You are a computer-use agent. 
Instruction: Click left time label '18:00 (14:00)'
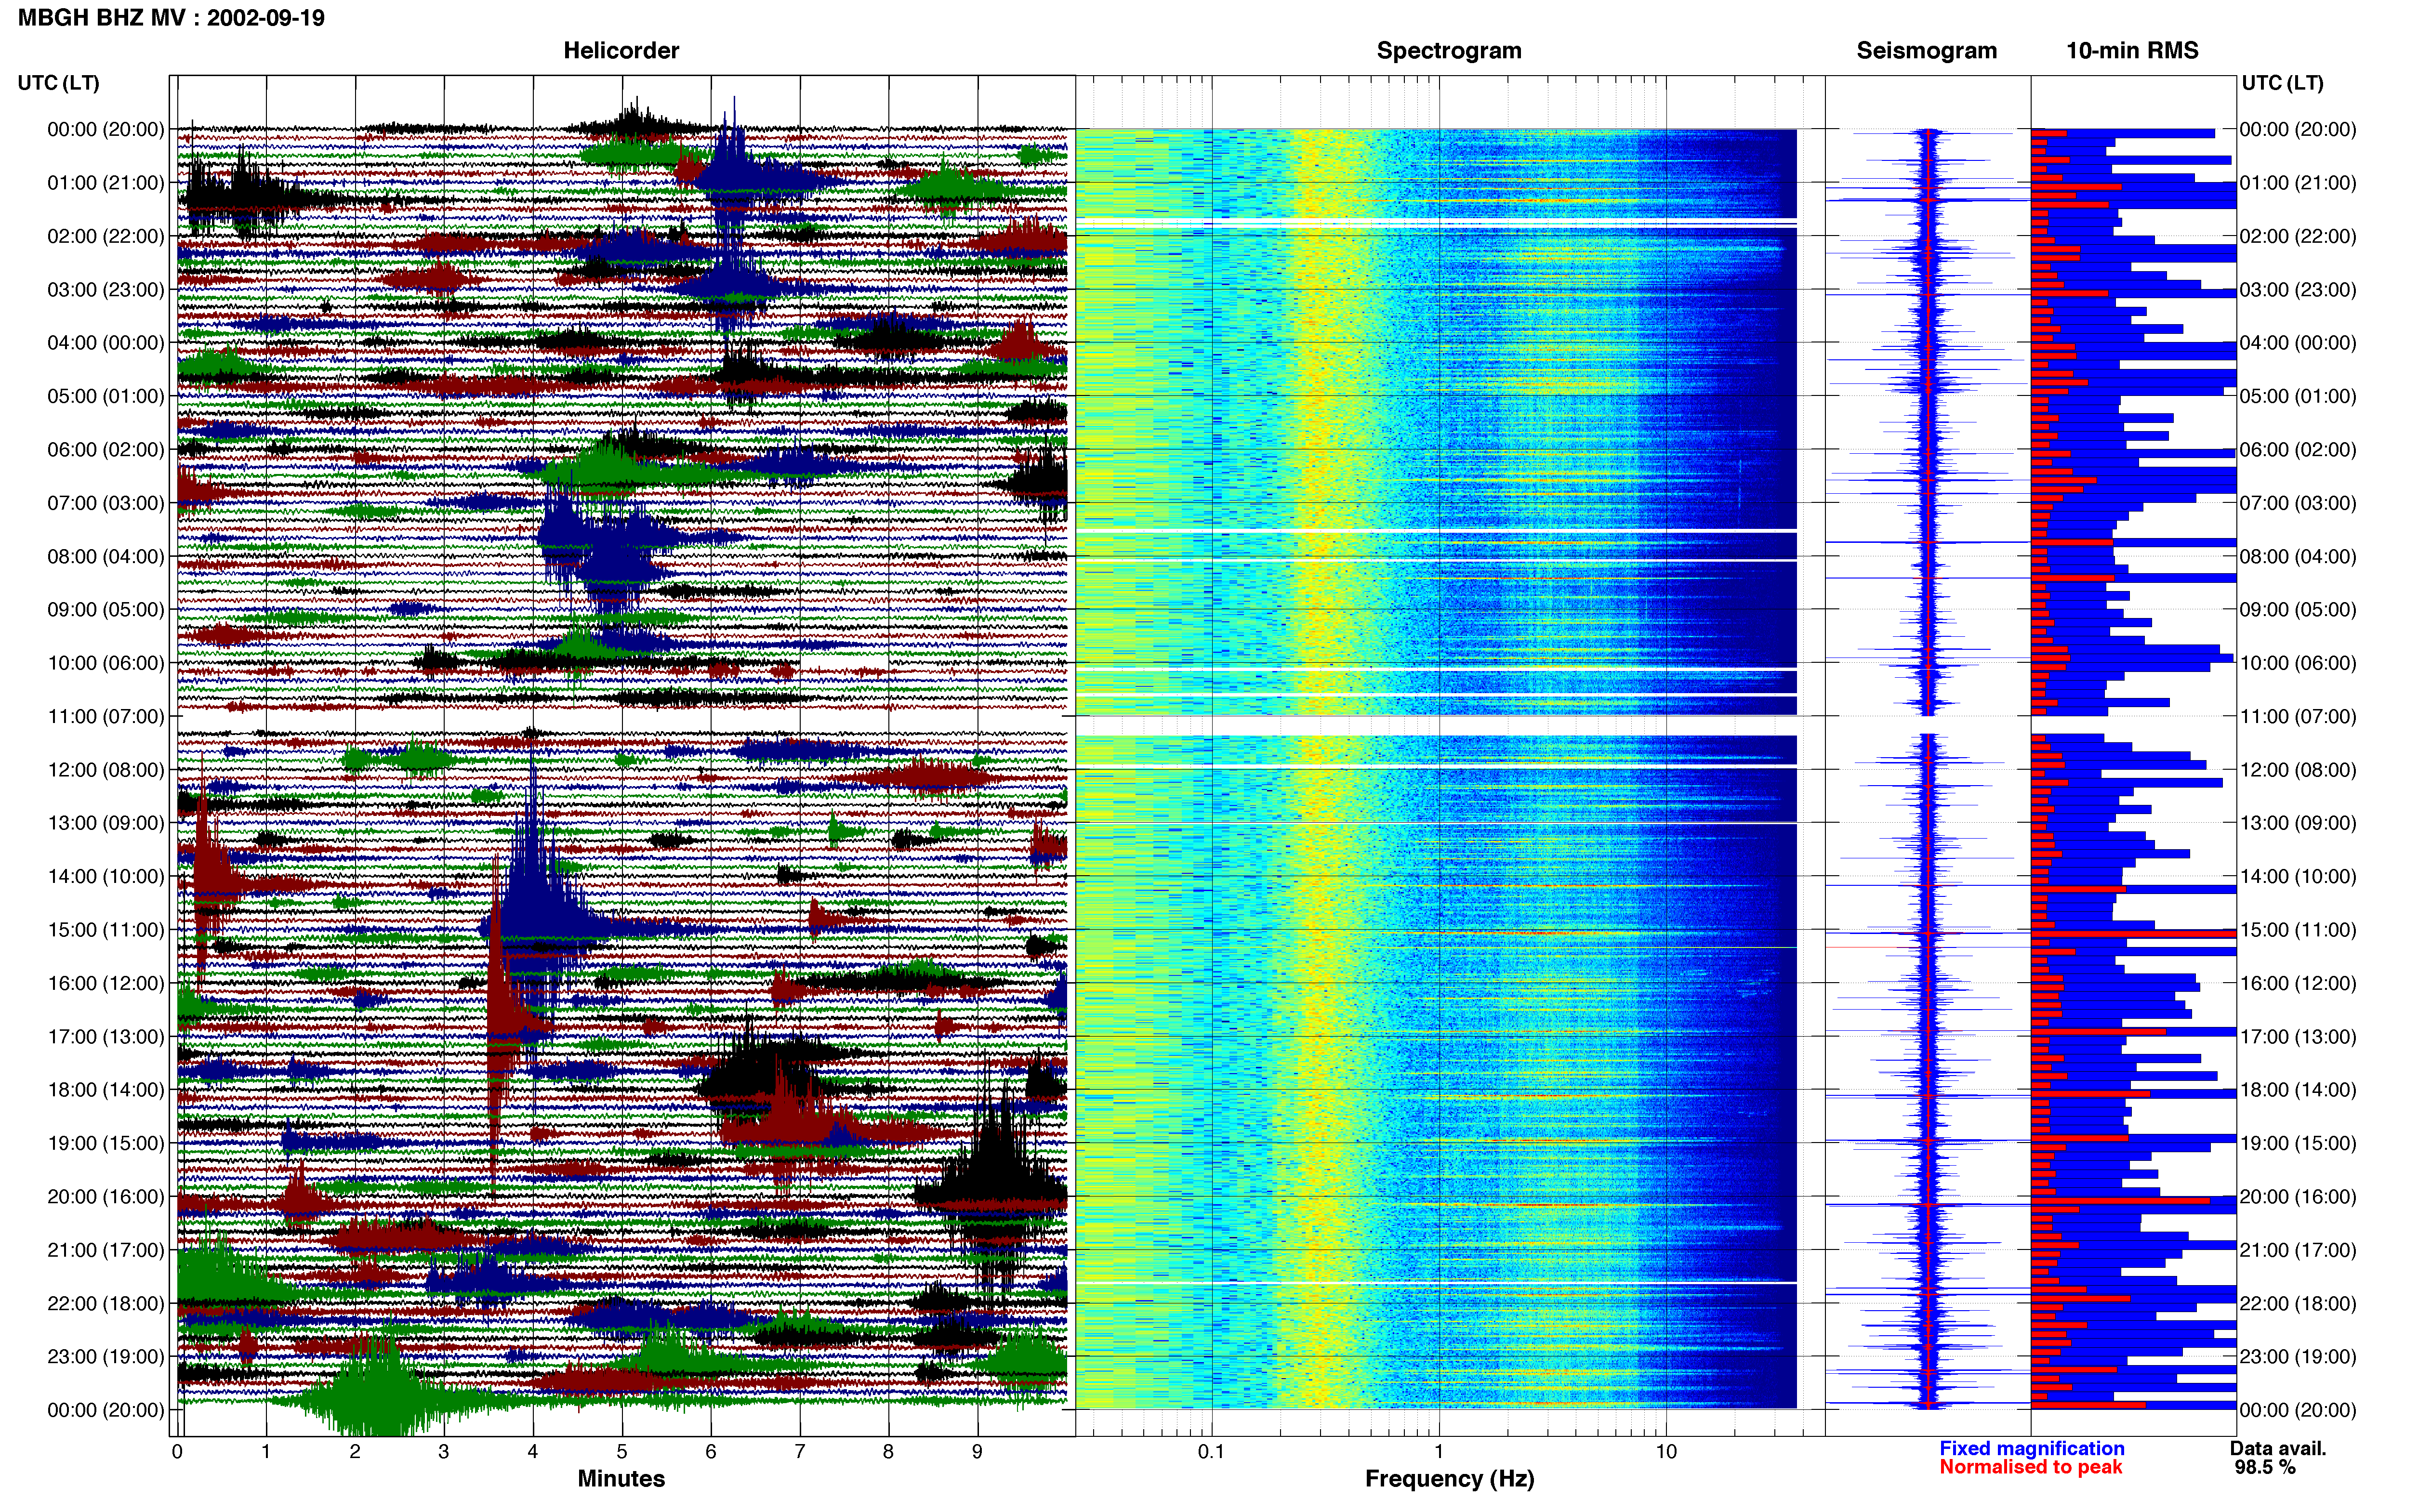tap(106, 1090)
